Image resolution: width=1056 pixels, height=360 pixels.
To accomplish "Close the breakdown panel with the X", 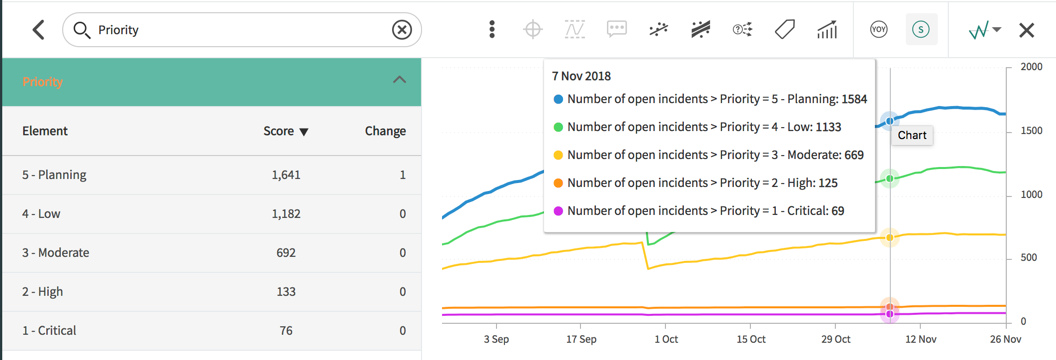I will (1026, 30).
